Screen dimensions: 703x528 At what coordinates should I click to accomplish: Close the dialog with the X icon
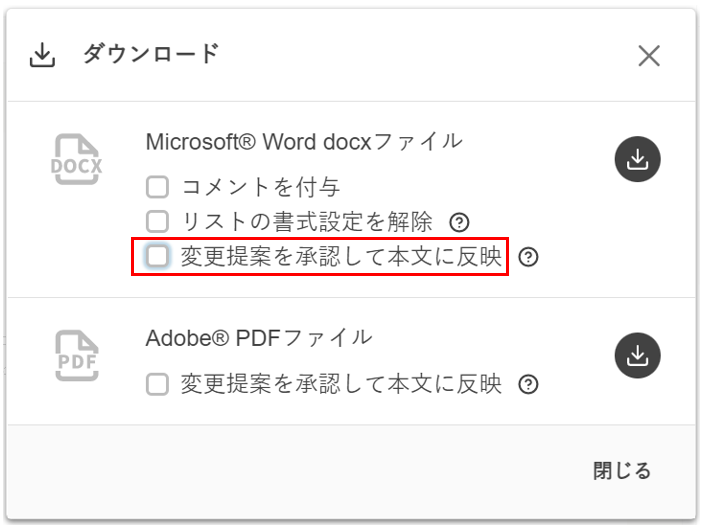click(x=649, y=56)
